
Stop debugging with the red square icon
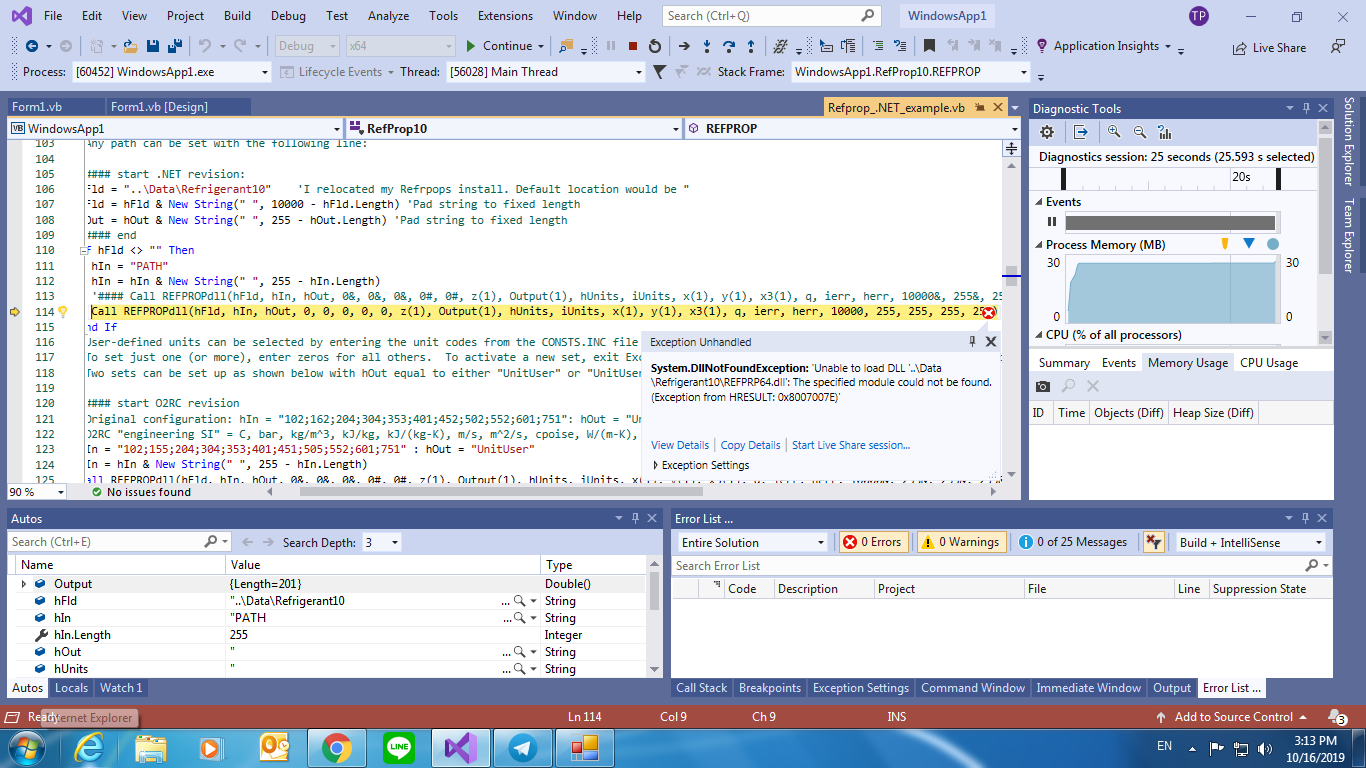[x=633, y=46]
